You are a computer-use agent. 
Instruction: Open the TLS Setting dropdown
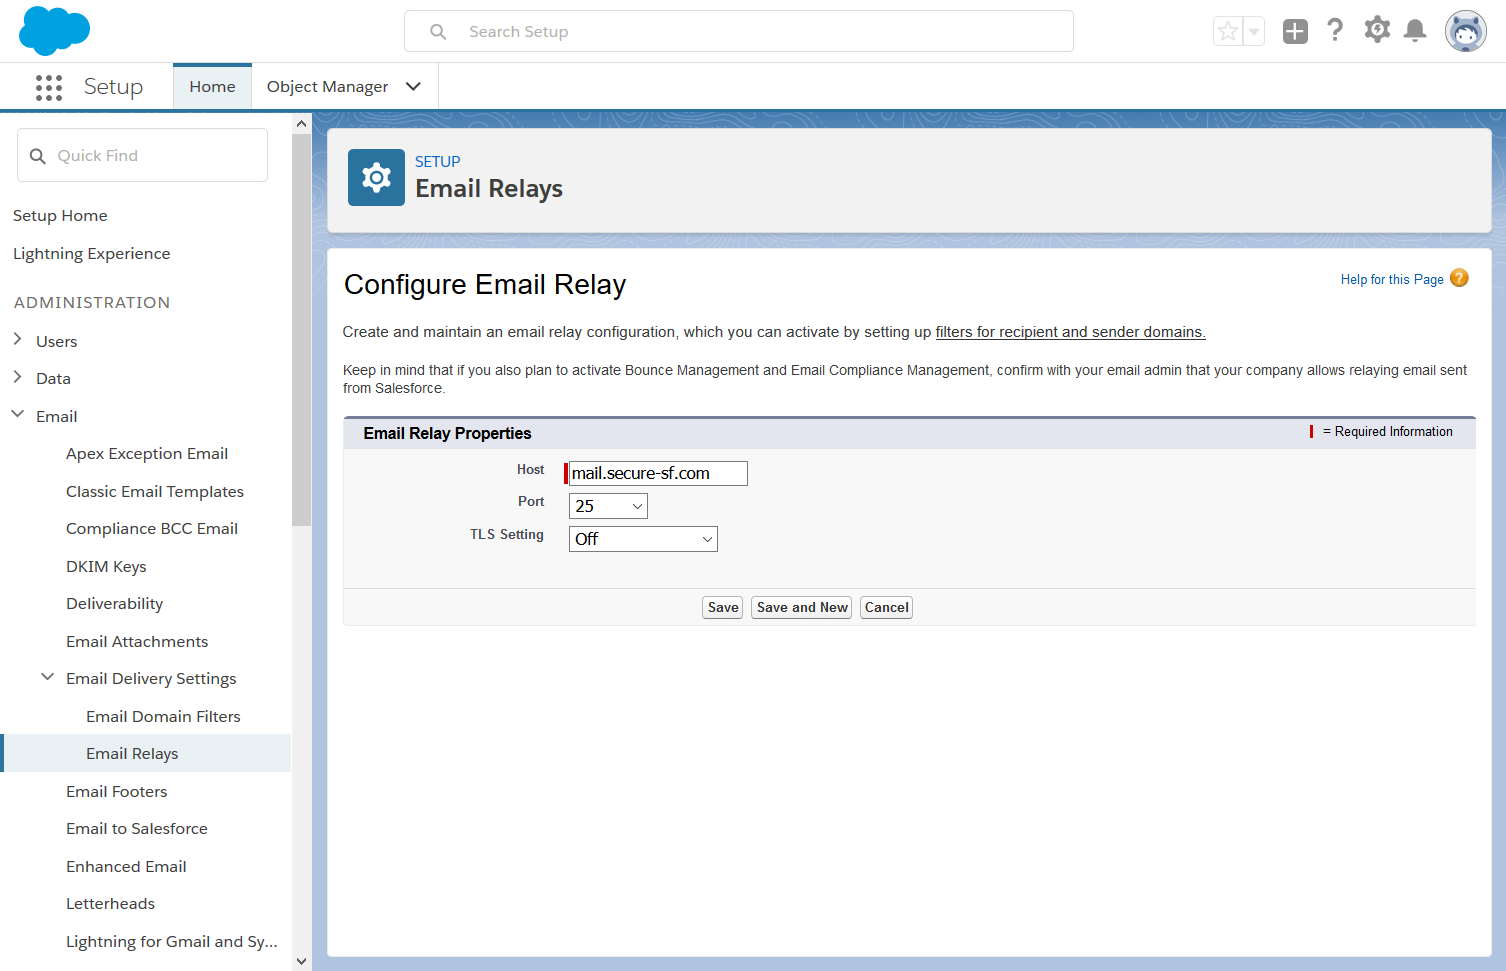coord(643,539)
